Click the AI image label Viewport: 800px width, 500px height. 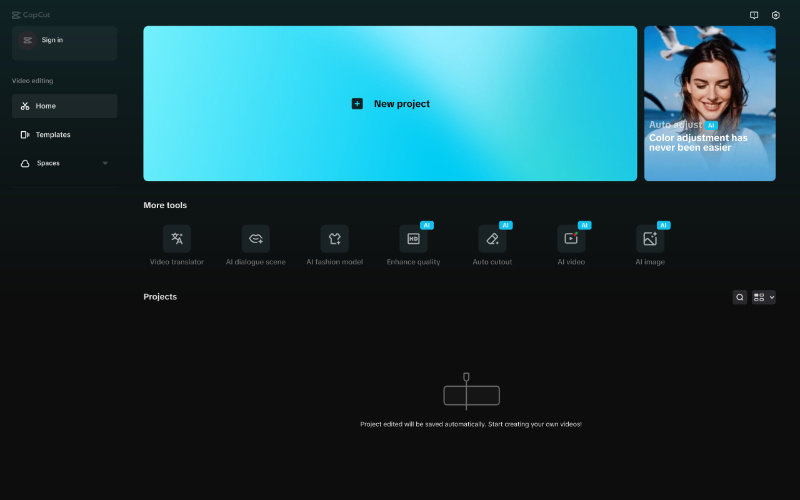tap(650, 262)
